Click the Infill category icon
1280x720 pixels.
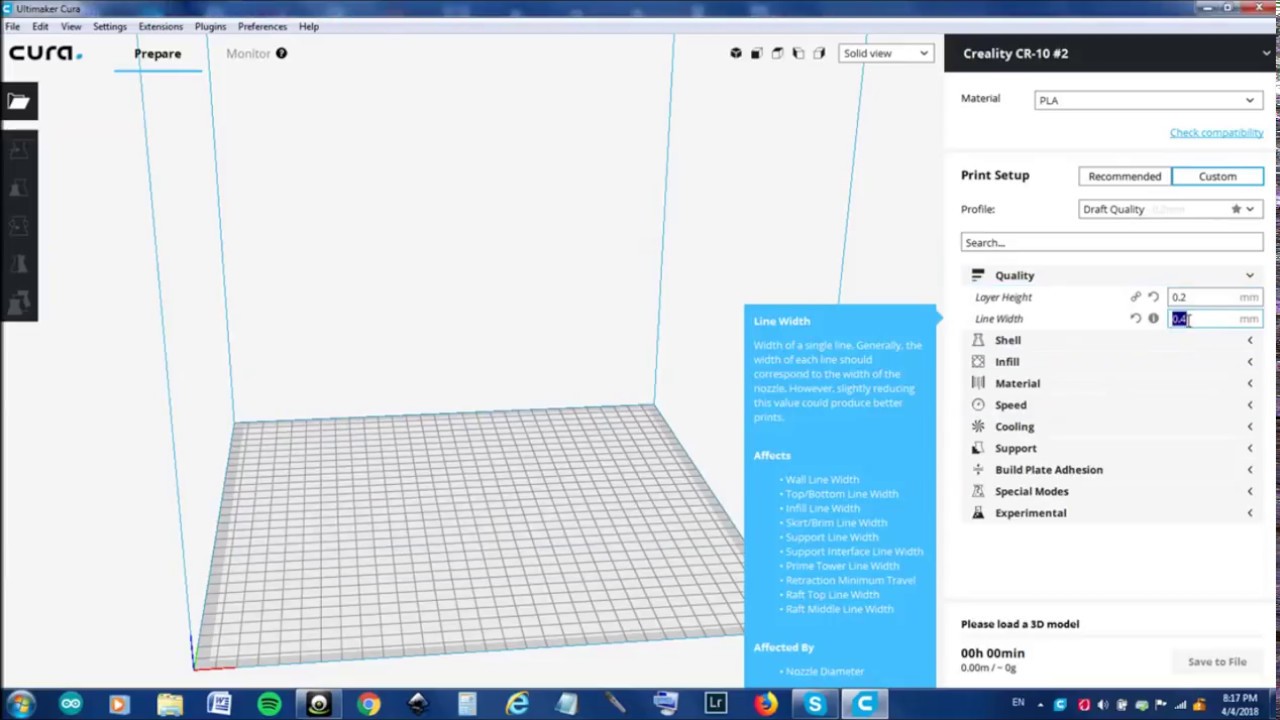[x=978, y=362]
